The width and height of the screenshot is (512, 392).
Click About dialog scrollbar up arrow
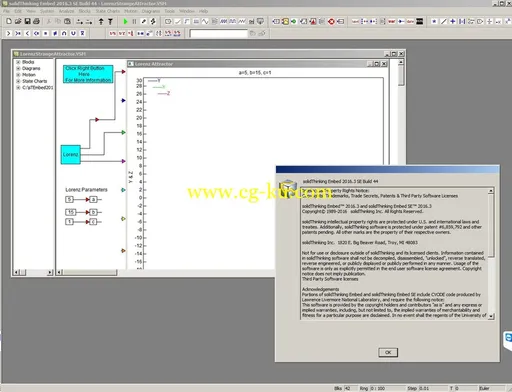coord(491,191)
